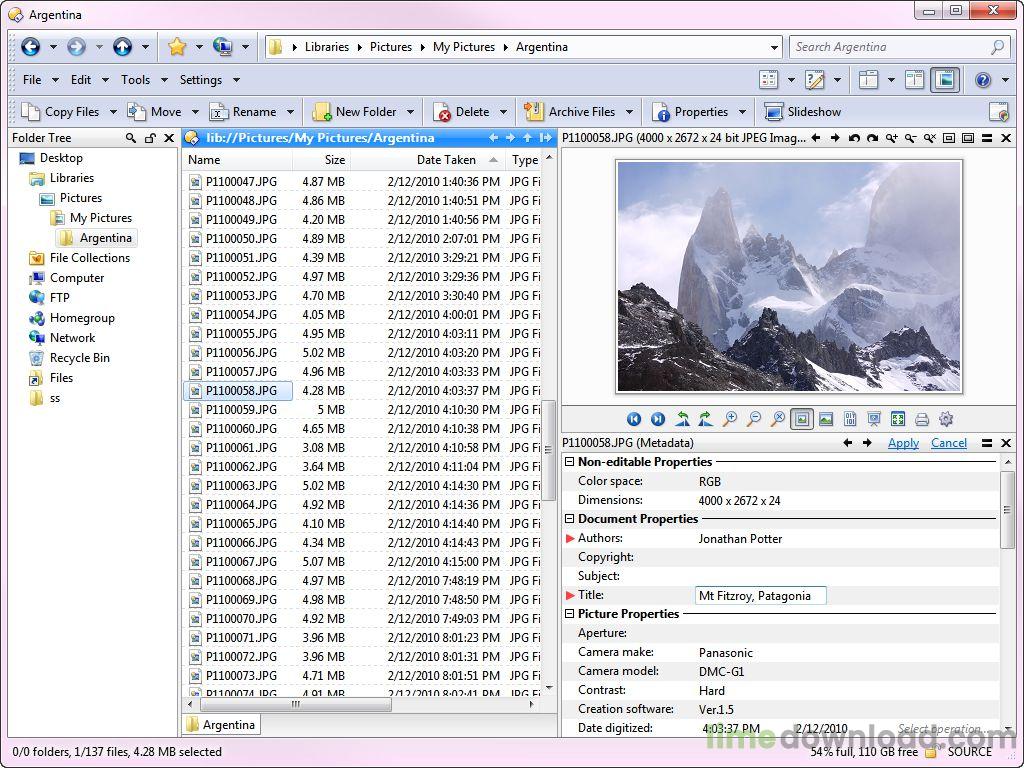This screenshot has width=1024, height=768.
Task: Apply the metadata changes
Action: [903, 443]
